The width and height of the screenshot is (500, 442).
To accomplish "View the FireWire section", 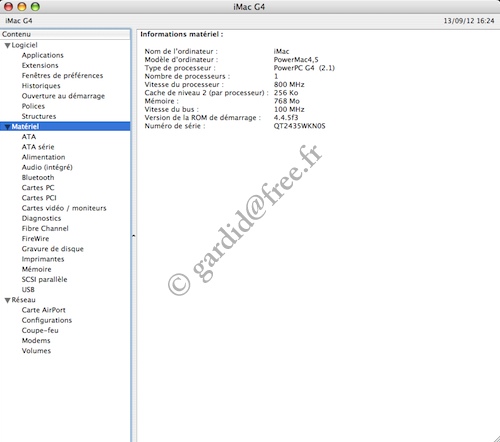I will click(35, 239).
